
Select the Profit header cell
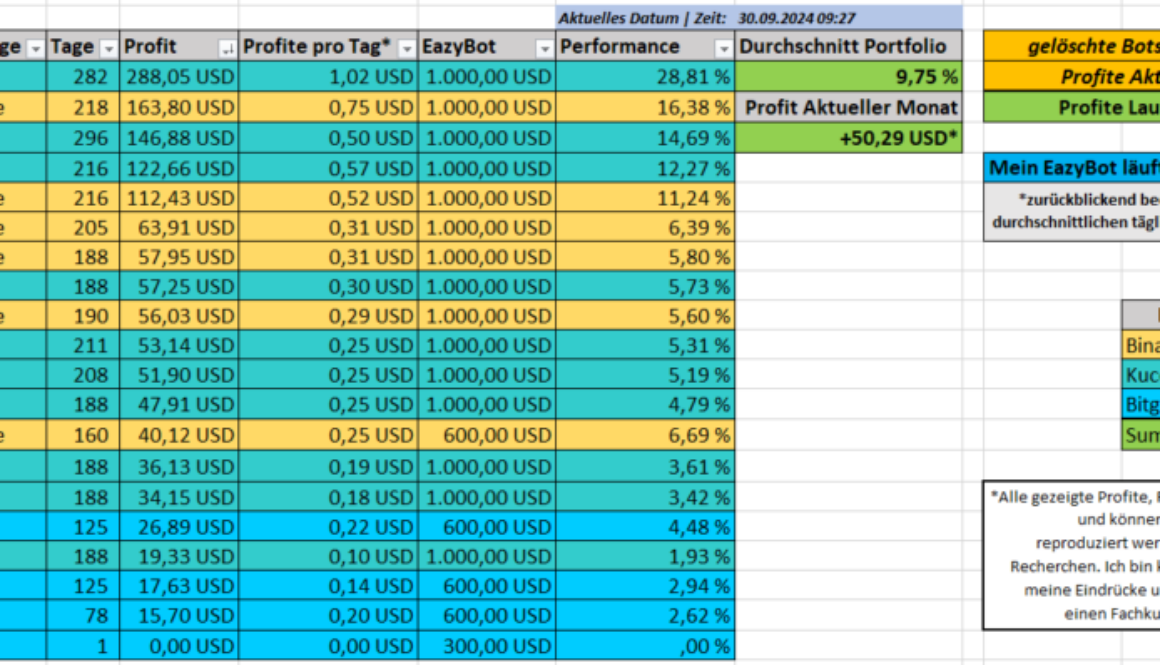coord(179,47)
